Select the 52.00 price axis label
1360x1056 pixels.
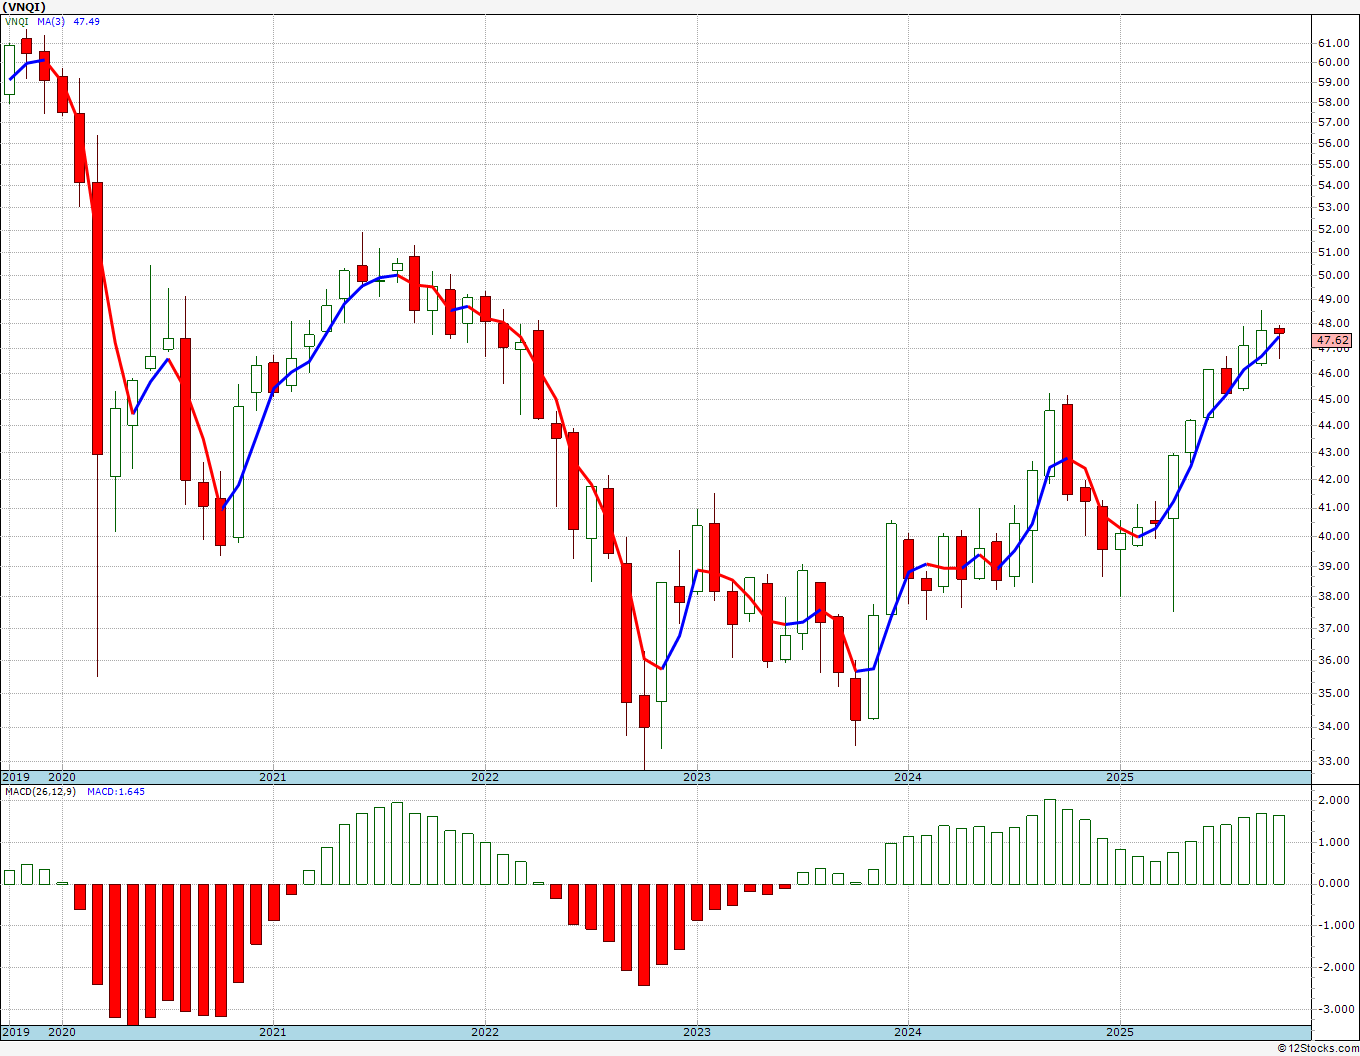pos(1334,229)
